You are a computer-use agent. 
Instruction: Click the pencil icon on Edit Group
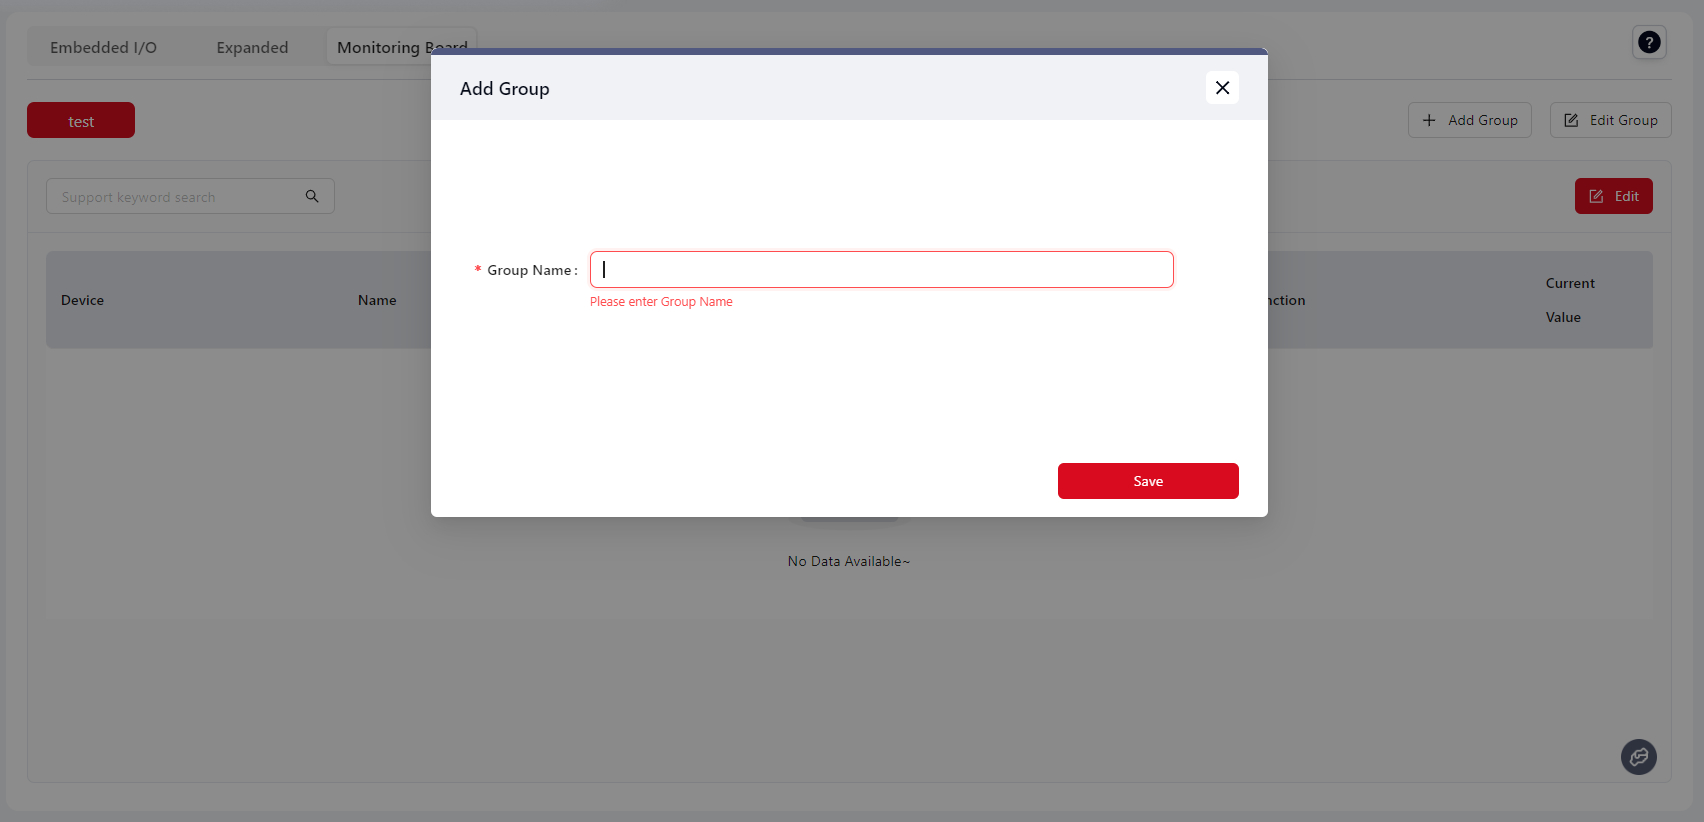(1571, 120)
